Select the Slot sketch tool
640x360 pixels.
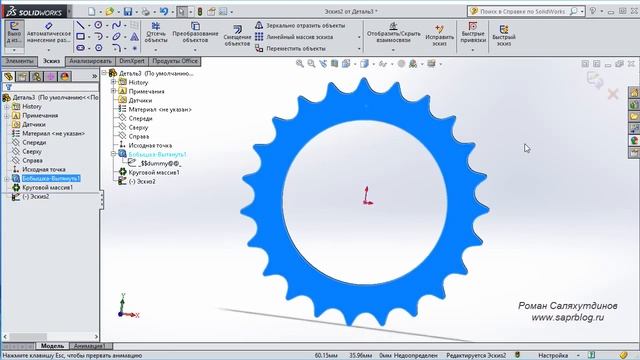80,48
